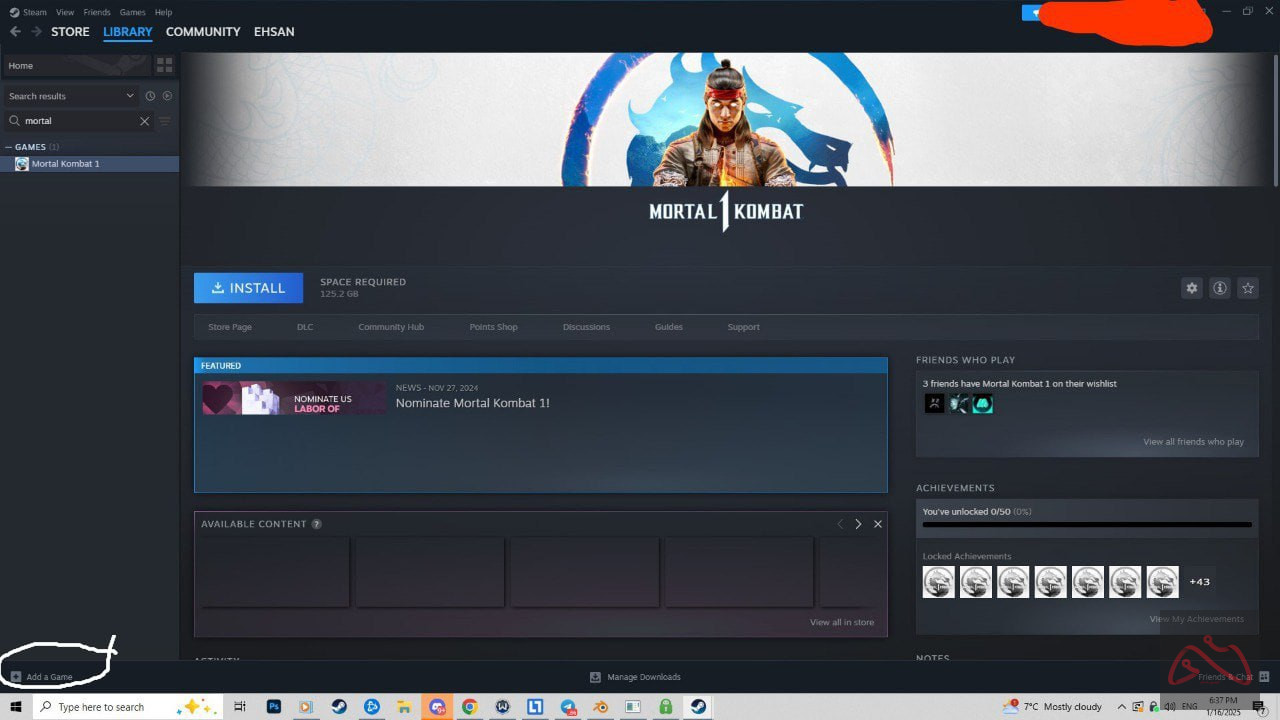Open the STORE tab
Image resolution: width=1280 pixels, height=720 pixels.
click(x=70, y=32)
